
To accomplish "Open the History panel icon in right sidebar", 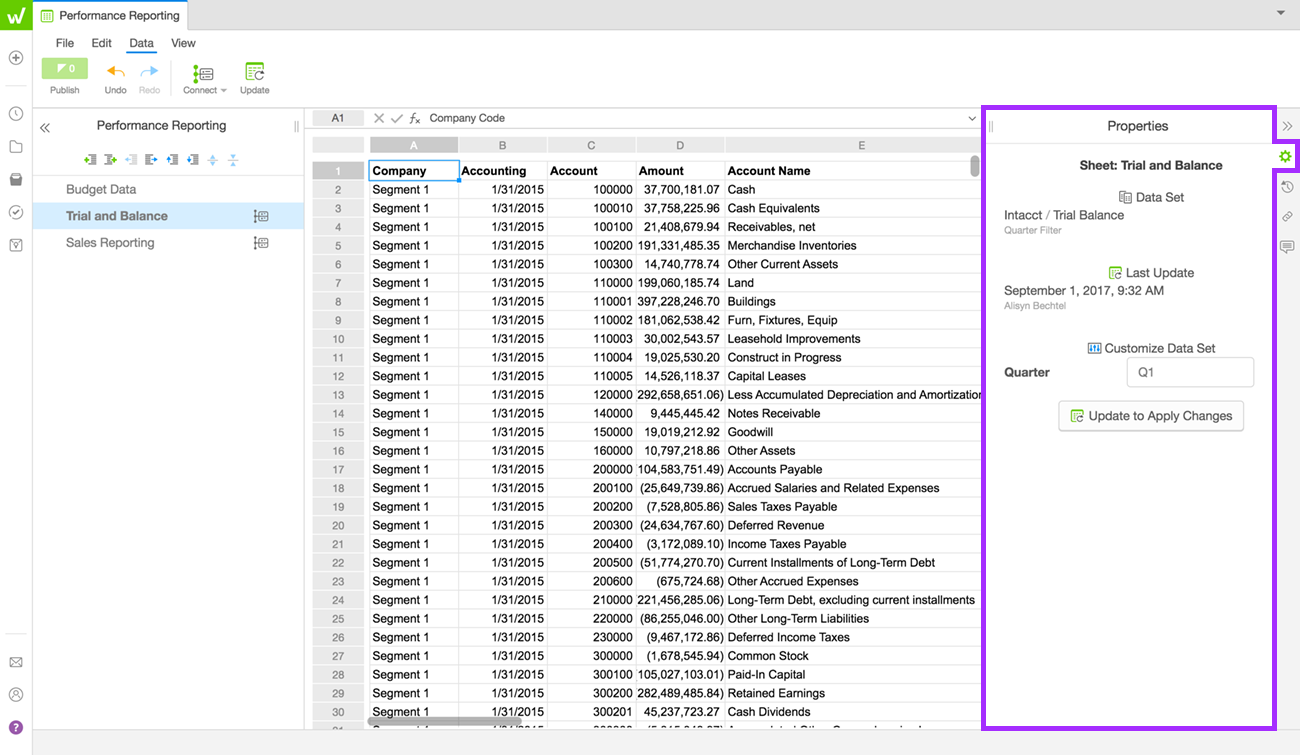I will [1287, 187].
